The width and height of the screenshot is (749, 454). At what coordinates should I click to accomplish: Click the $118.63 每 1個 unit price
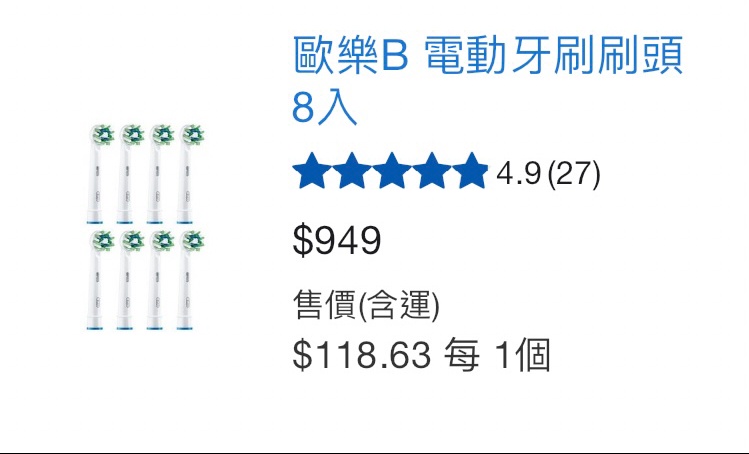pos(422,355)
